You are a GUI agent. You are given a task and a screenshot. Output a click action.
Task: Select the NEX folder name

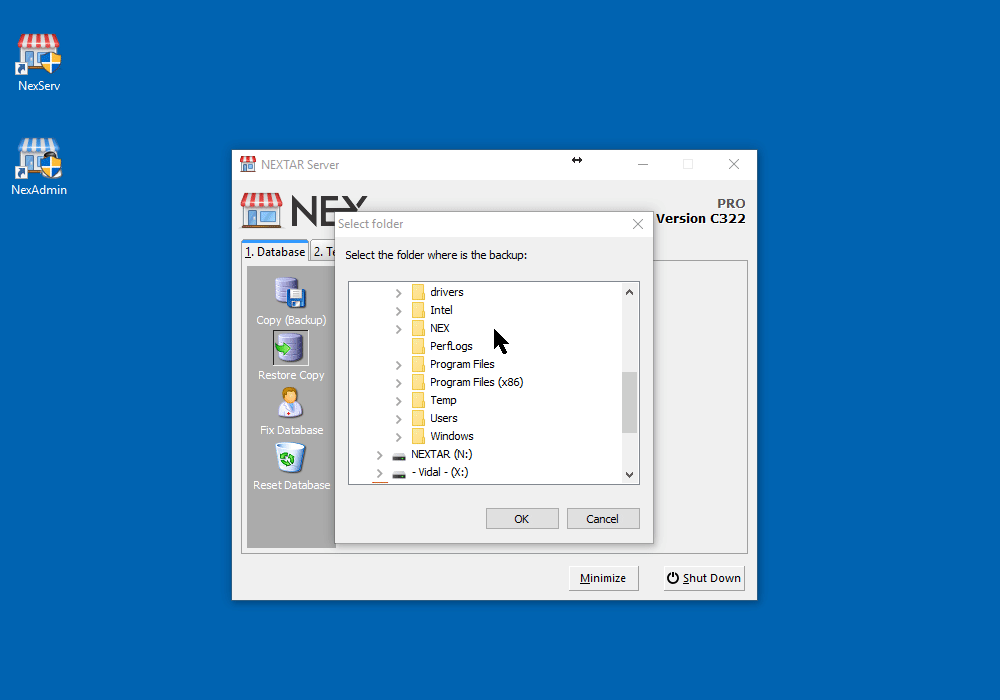pyautogui.click(x=439, y=328)
